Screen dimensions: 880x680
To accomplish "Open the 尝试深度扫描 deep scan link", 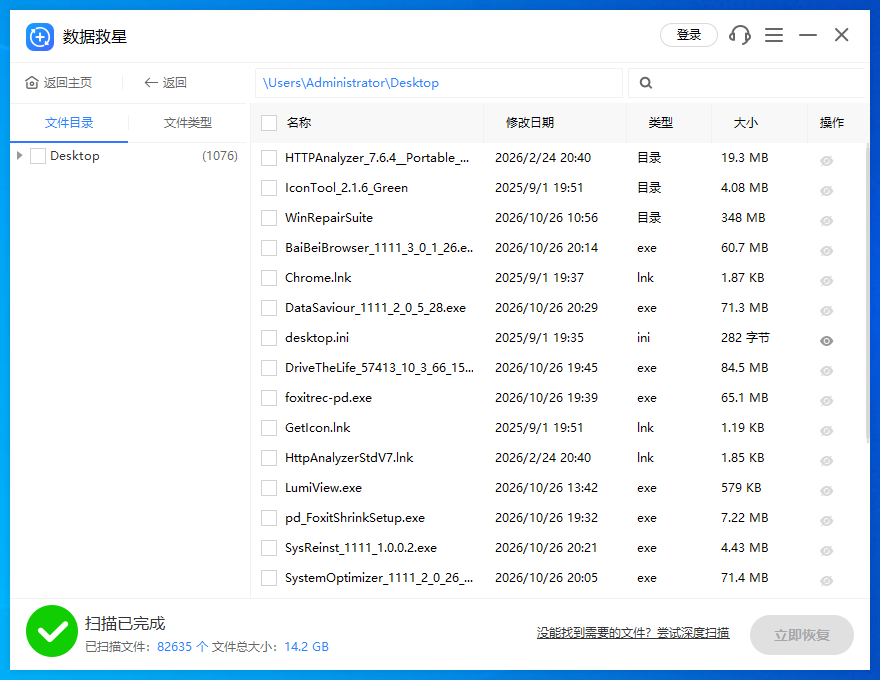I will pyautogui.click(x=693, y=633).
